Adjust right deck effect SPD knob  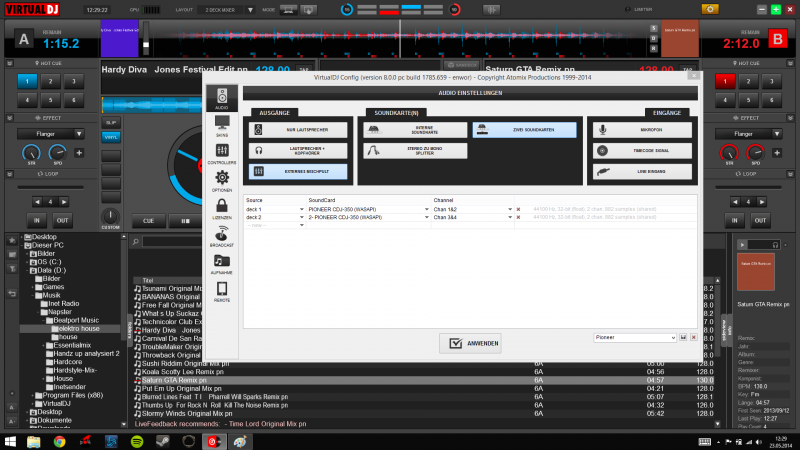tap(755, 153)
